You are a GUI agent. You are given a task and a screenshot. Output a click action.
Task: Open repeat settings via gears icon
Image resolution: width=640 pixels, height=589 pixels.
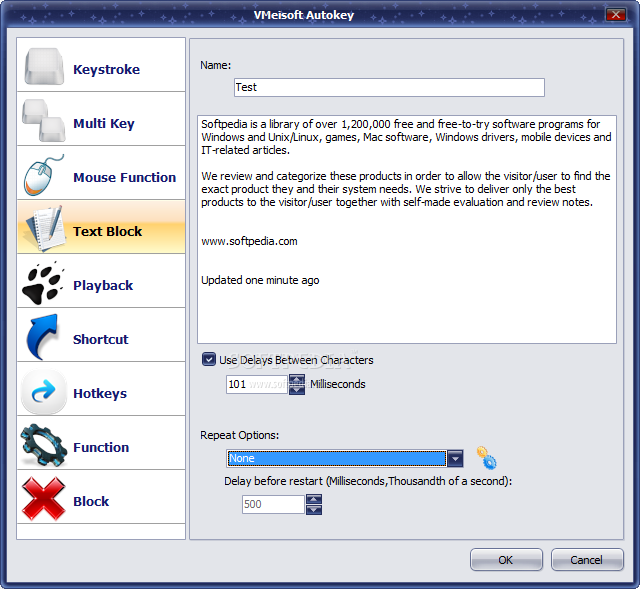487,458
